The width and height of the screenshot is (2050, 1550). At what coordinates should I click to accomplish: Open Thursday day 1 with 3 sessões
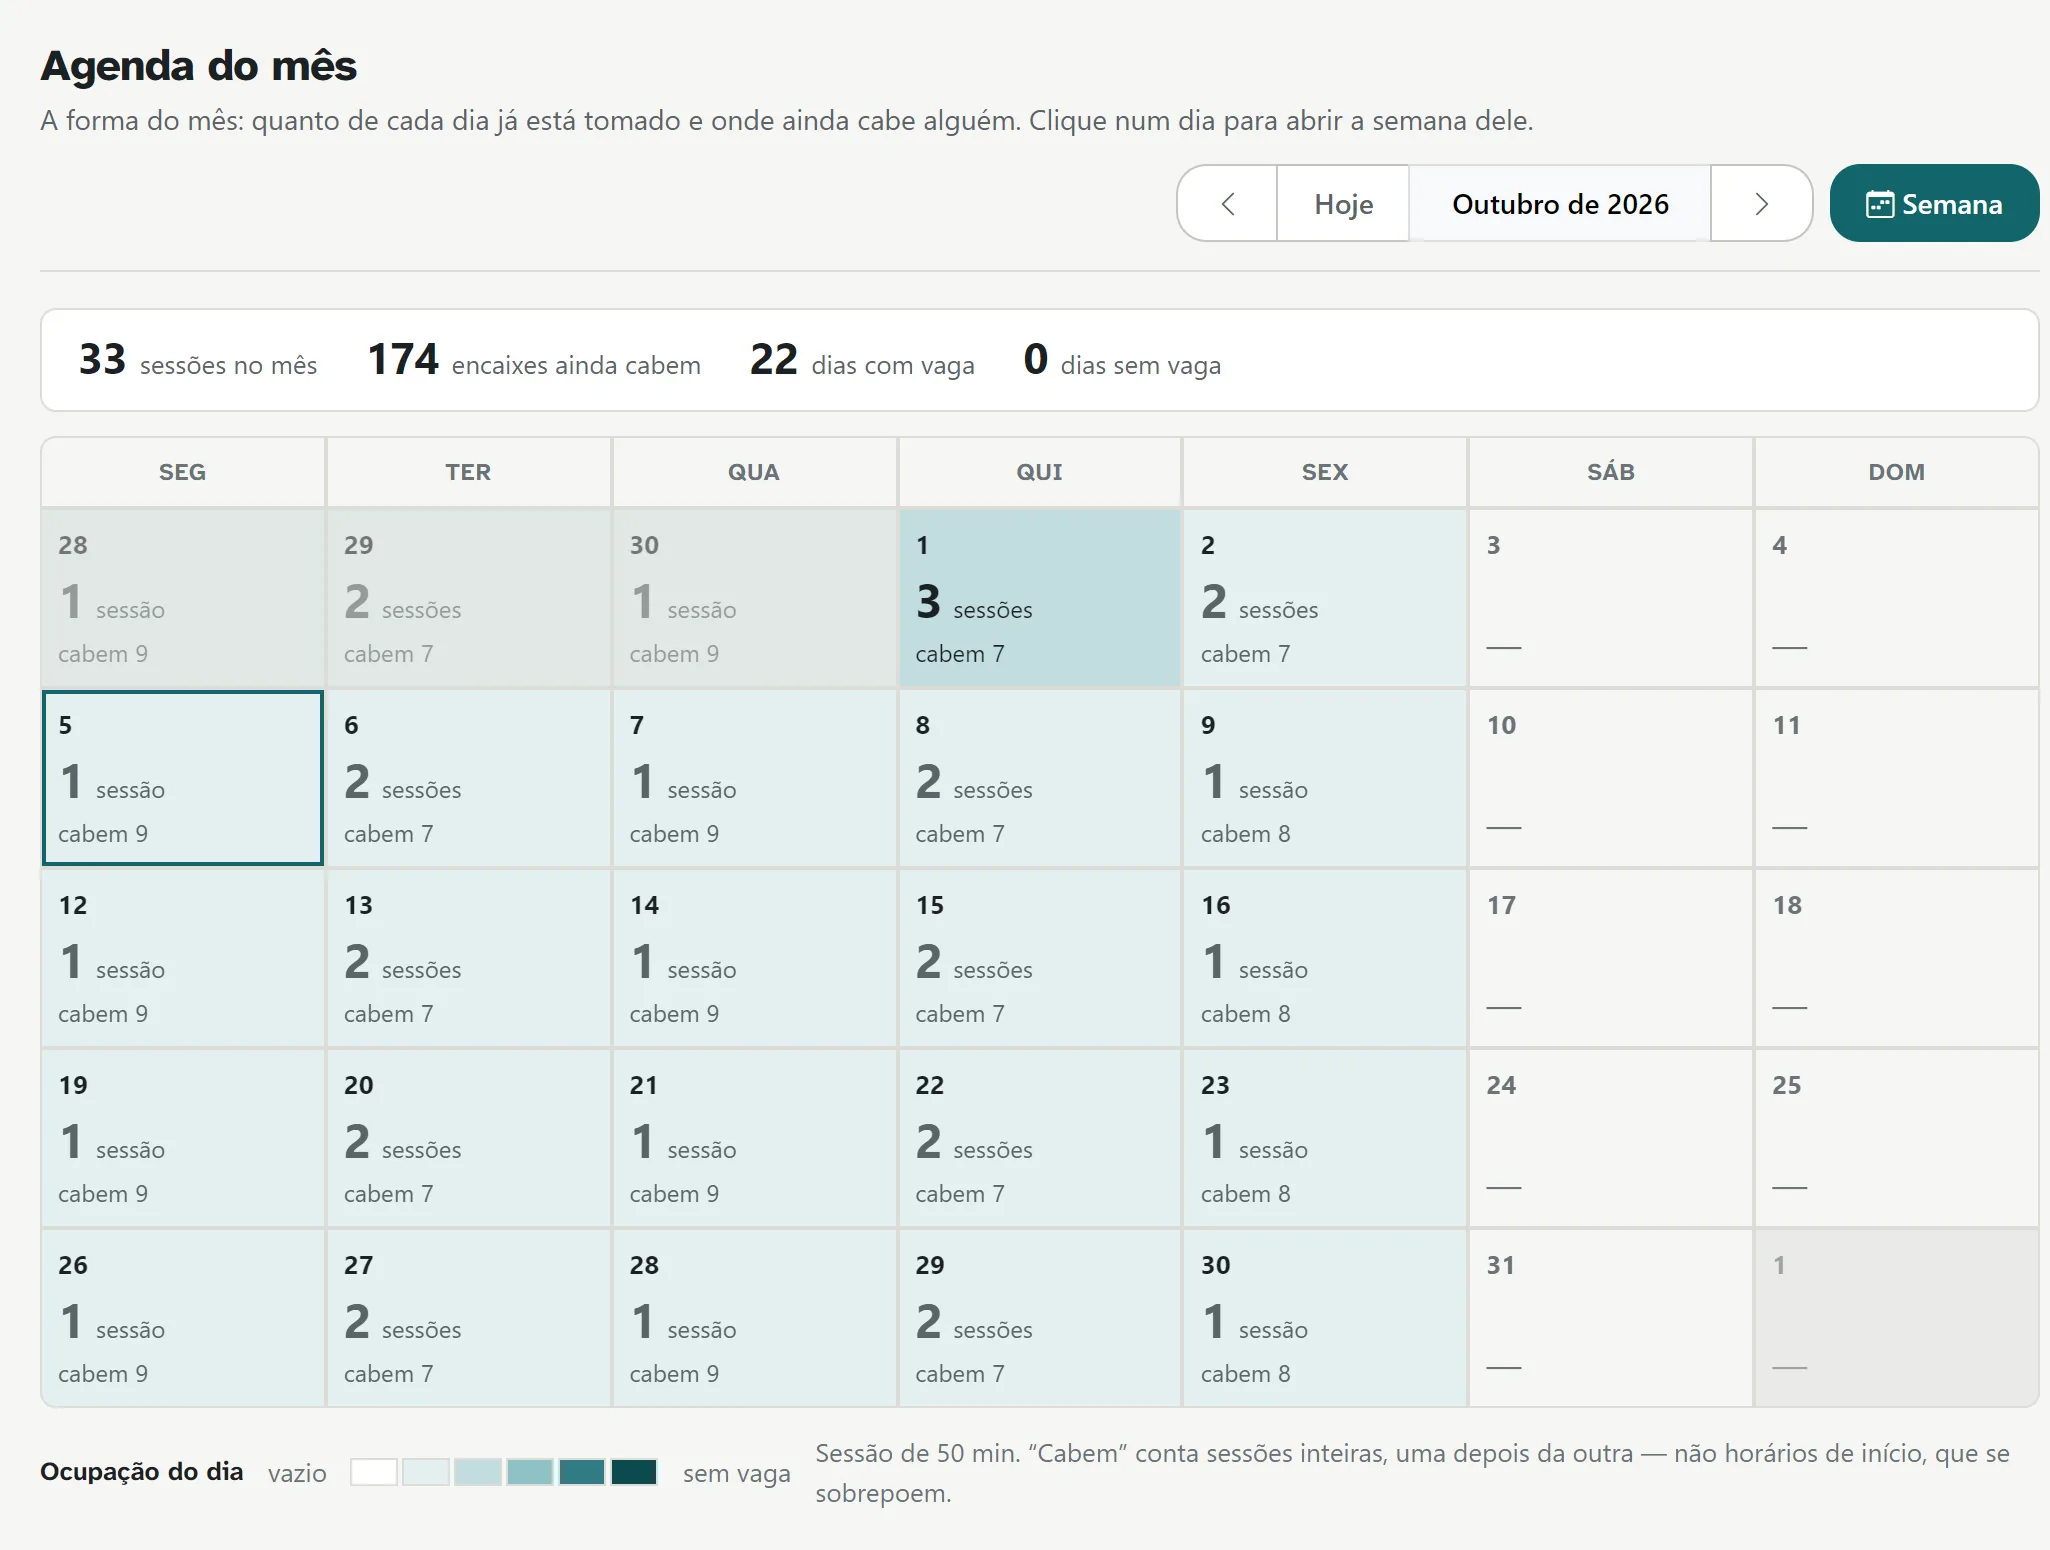tap(1040, 598)
